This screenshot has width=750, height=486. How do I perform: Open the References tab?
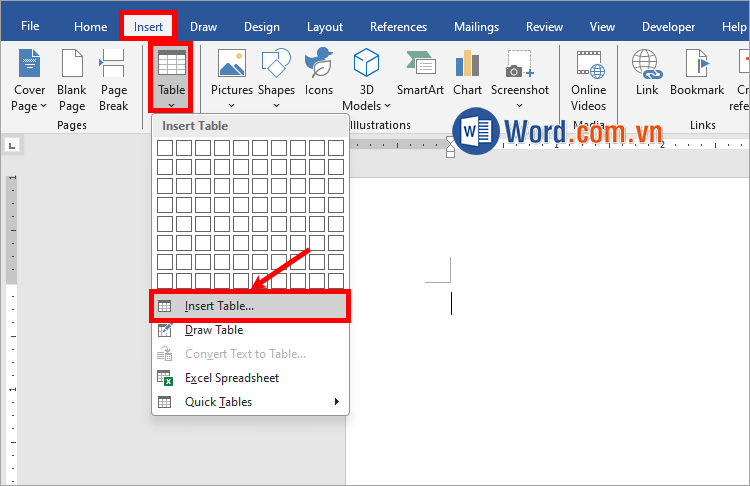[x=398, y=27]
